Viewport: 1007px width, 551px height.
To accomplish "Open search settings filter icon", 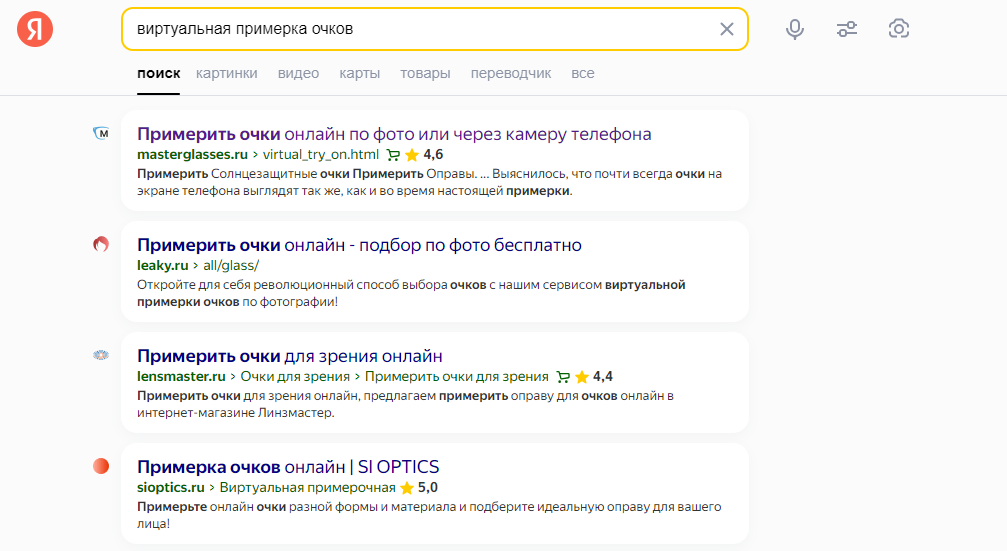I will point(847,29).
